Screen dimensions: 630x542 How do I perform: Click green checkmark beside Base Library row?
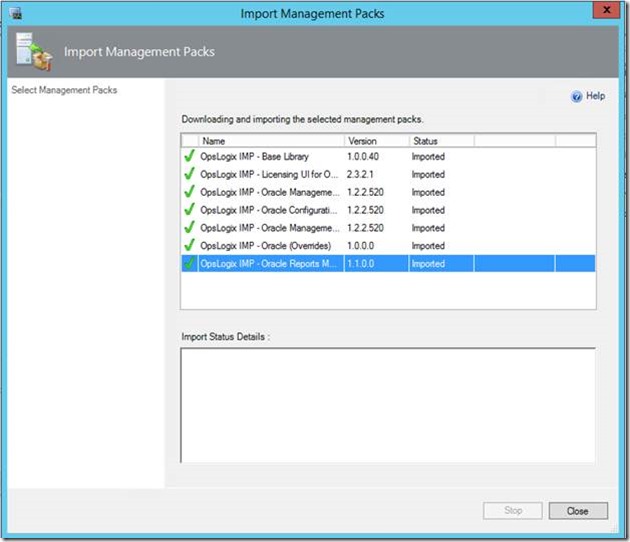coord(189,157)
